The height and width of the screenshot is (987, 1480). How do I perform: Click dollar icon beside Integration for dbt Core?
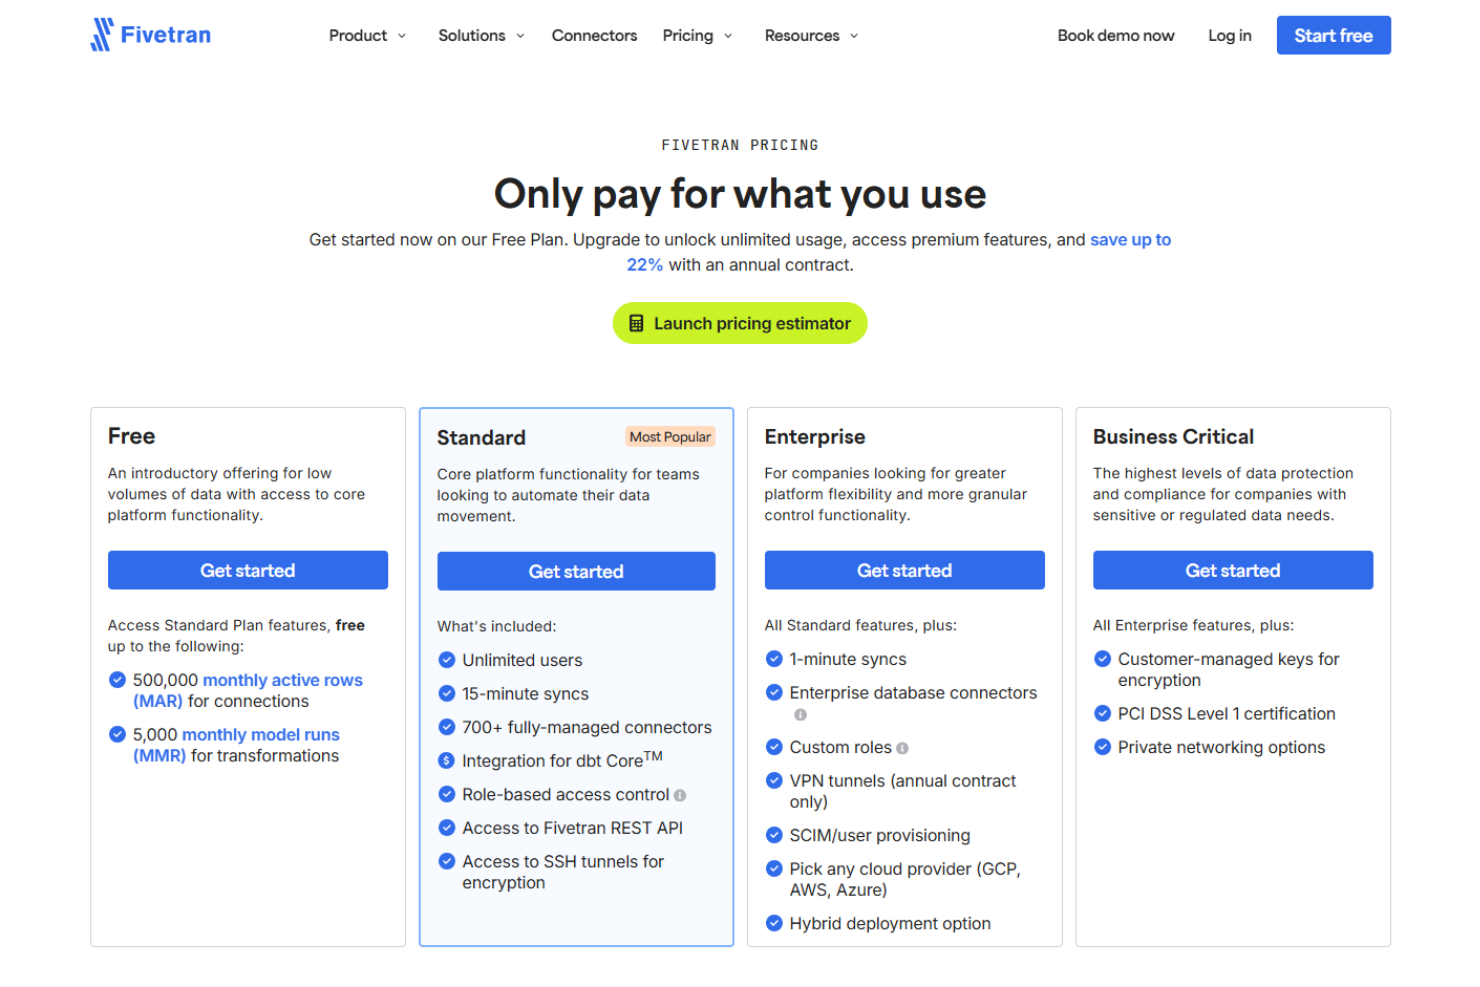point(447,761)
